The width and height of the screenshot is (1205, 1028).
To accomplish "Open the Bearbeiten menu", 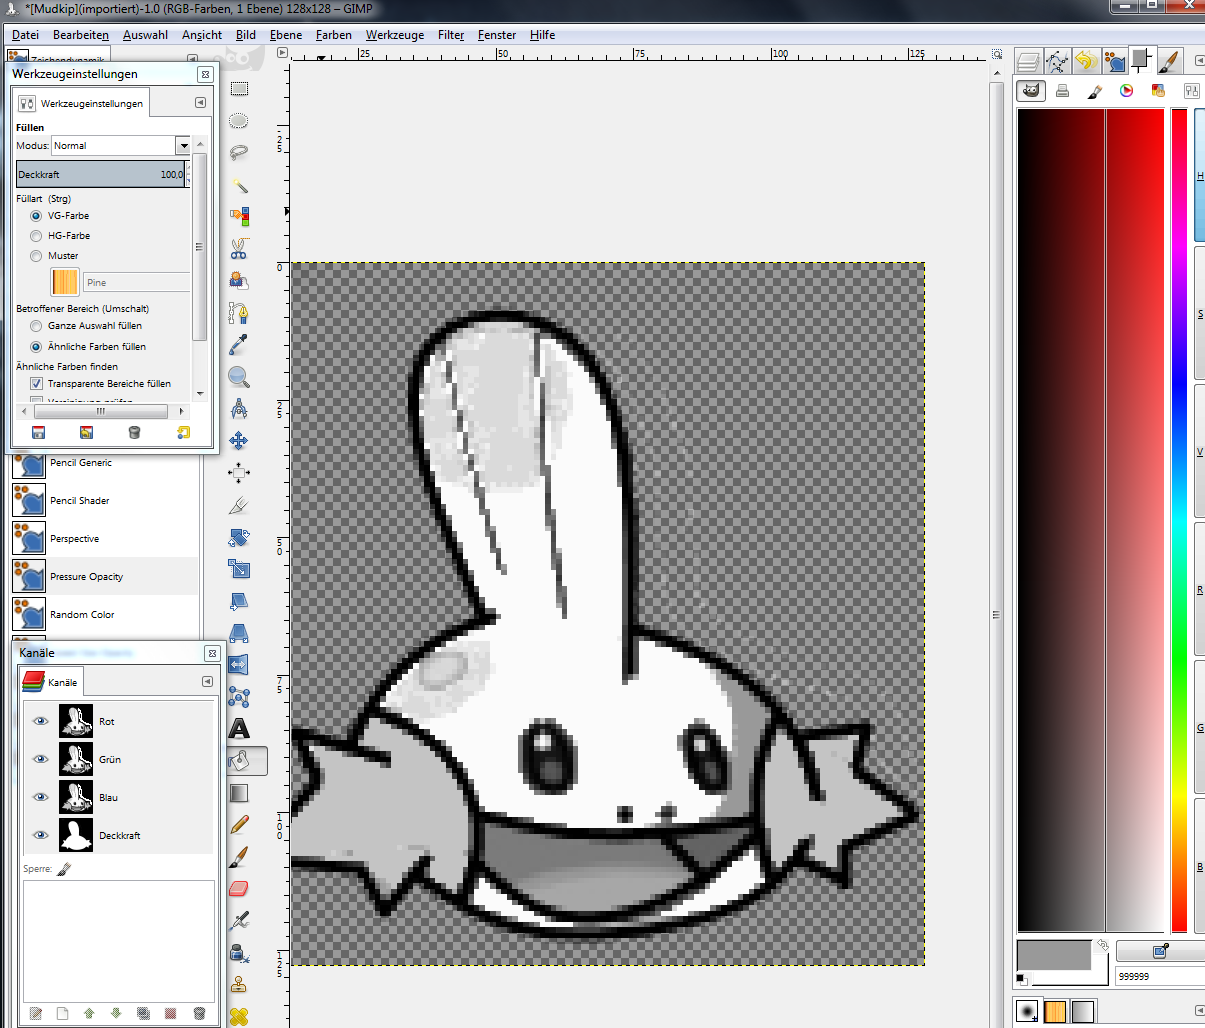I will pyautogui.click(x=81, y=35).
